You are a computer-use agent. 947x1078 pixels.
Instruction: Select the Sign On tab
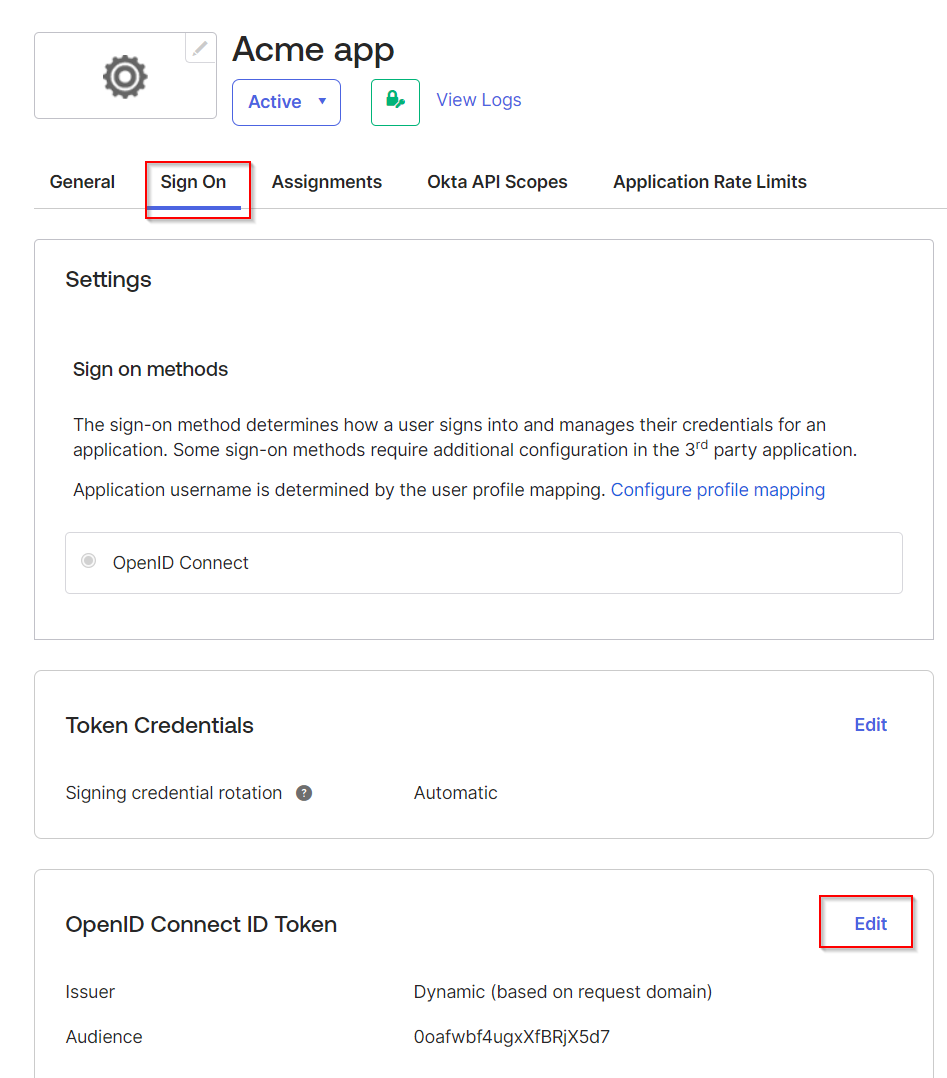pyautogui.click(x=194, y=182)
